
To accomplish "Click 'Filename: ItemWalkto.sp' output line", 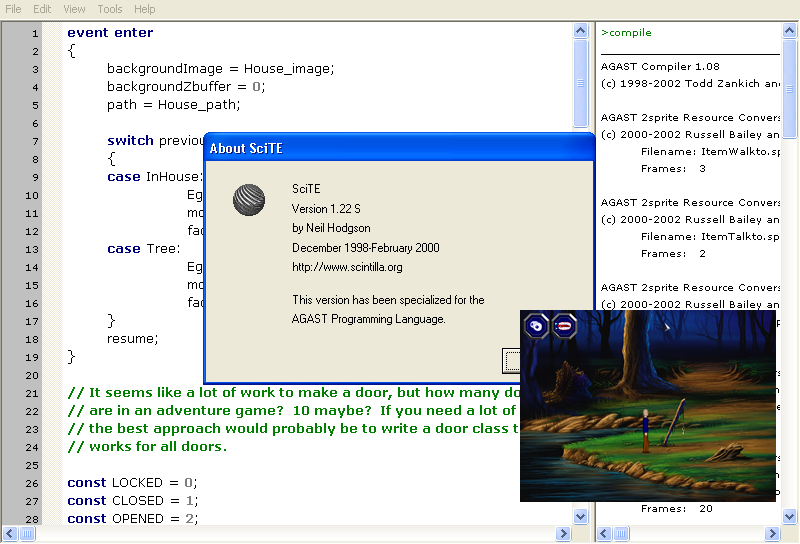I will (x=710, y=152).
